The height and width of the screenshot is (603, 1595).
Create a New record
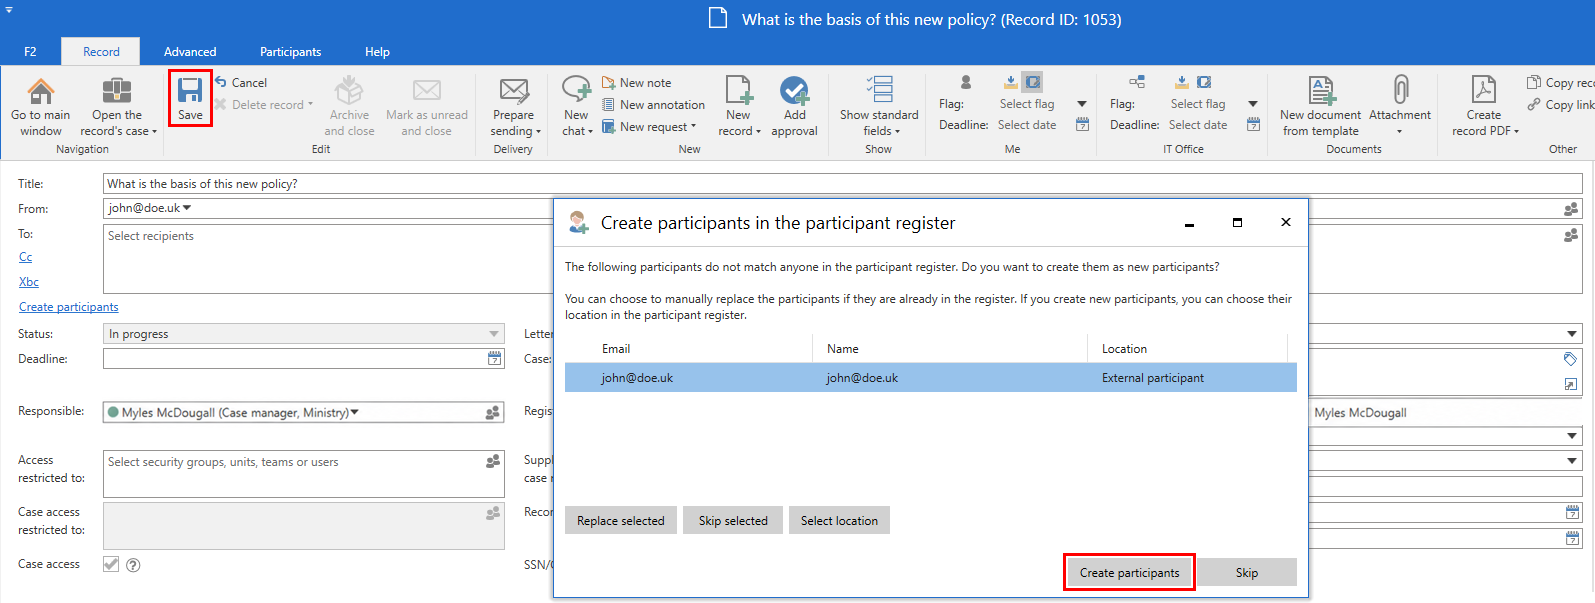coord(739,106)
